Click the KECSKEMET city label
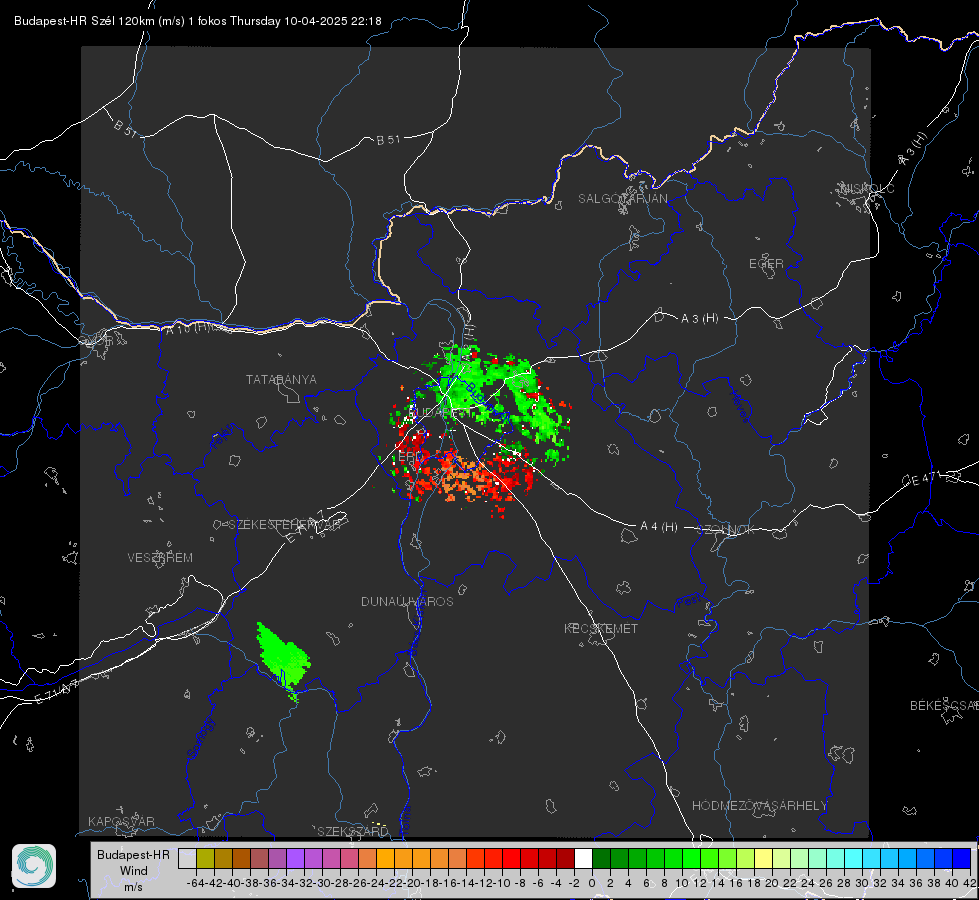979x900 pixels. pyautogui.click(x=601, y=628)
